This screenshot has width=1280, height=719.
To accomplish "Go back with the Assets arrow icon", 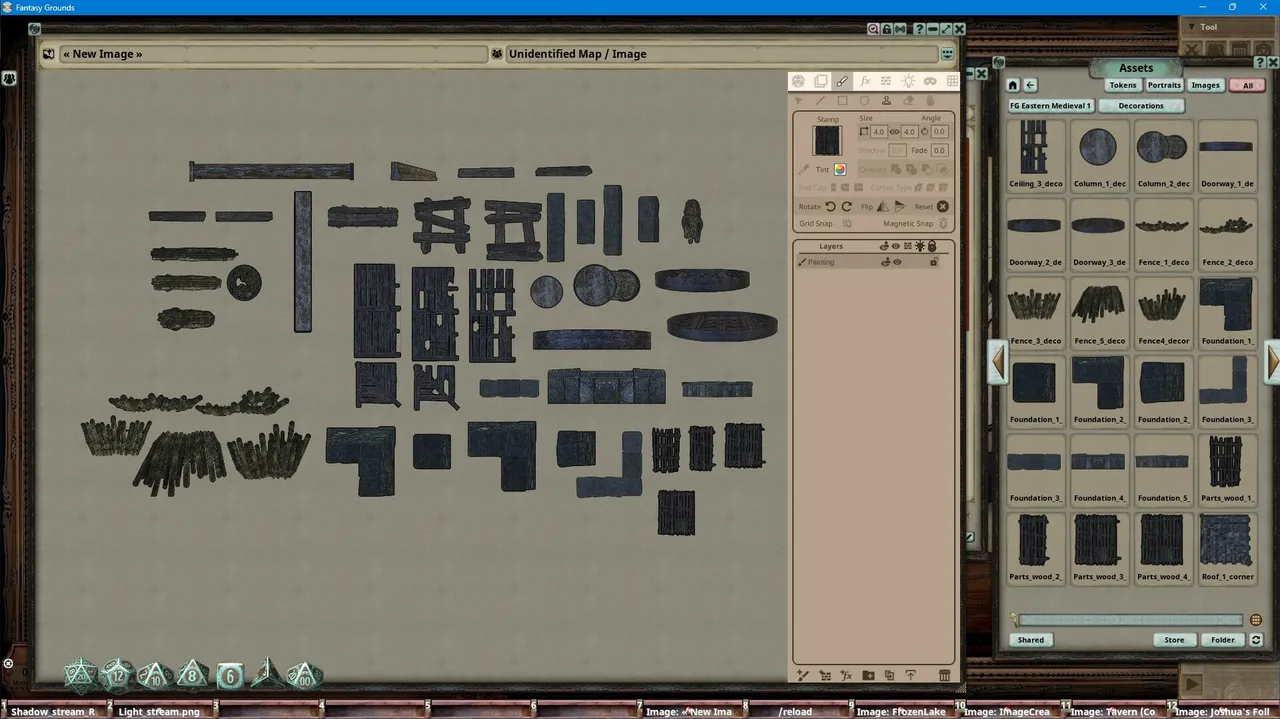I will pos(1030,85).
